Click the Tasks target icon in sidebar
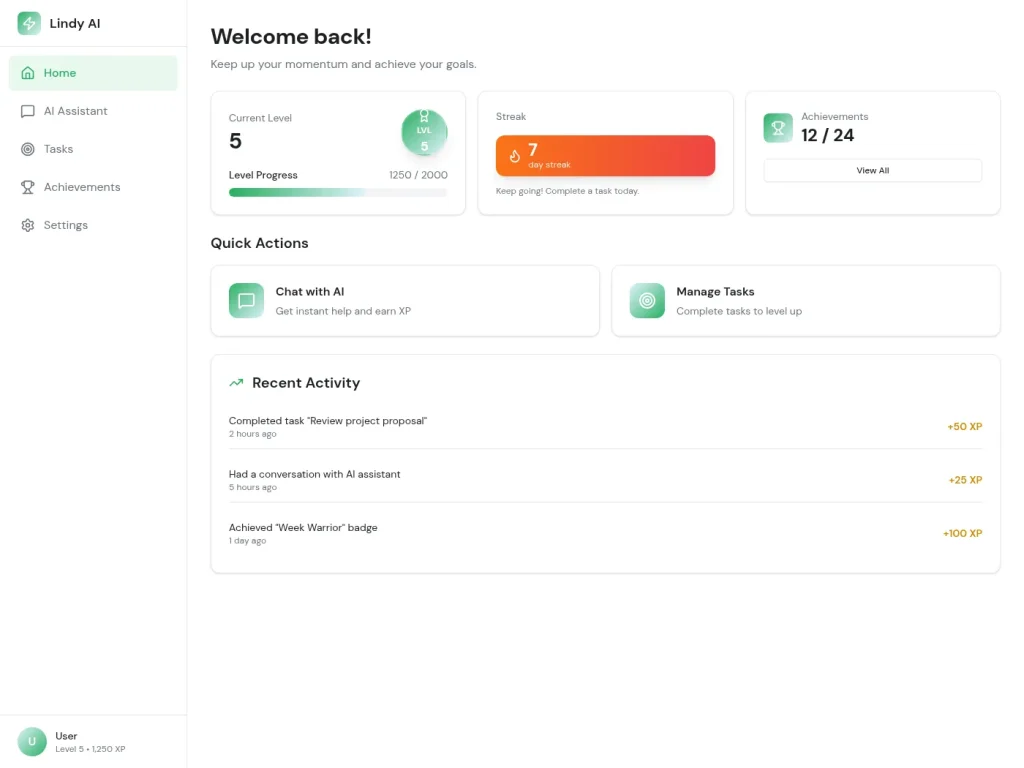The image size is (1024, 768). pyautogui.click(x=27, y=149)
